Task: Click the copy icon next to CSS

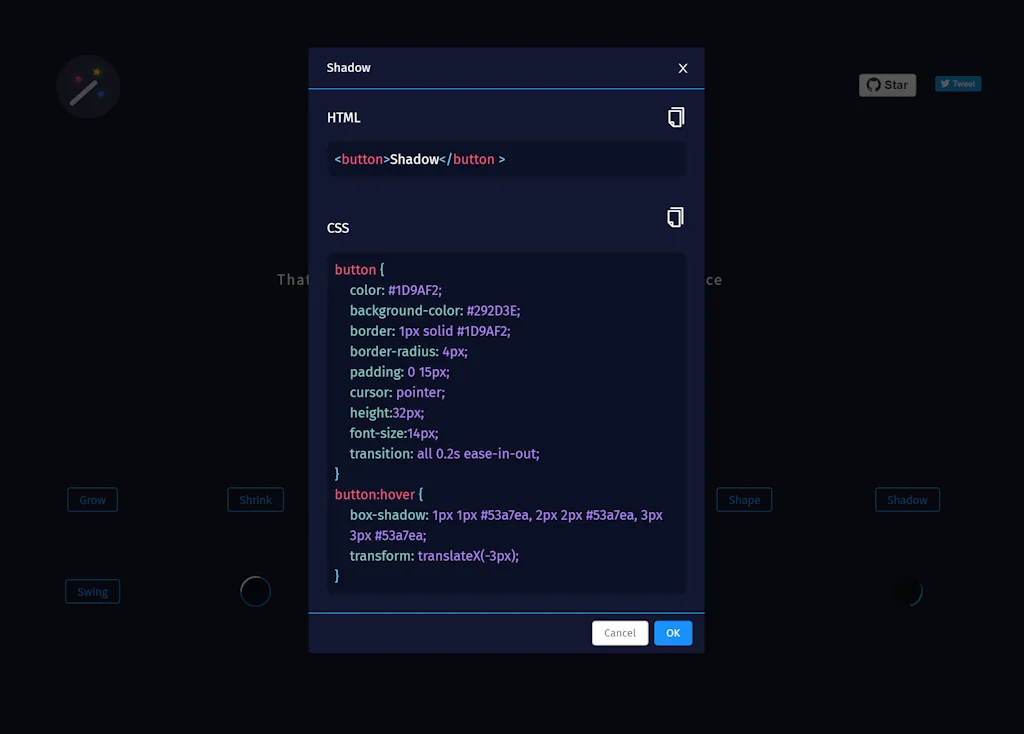Action: [676, 217]
